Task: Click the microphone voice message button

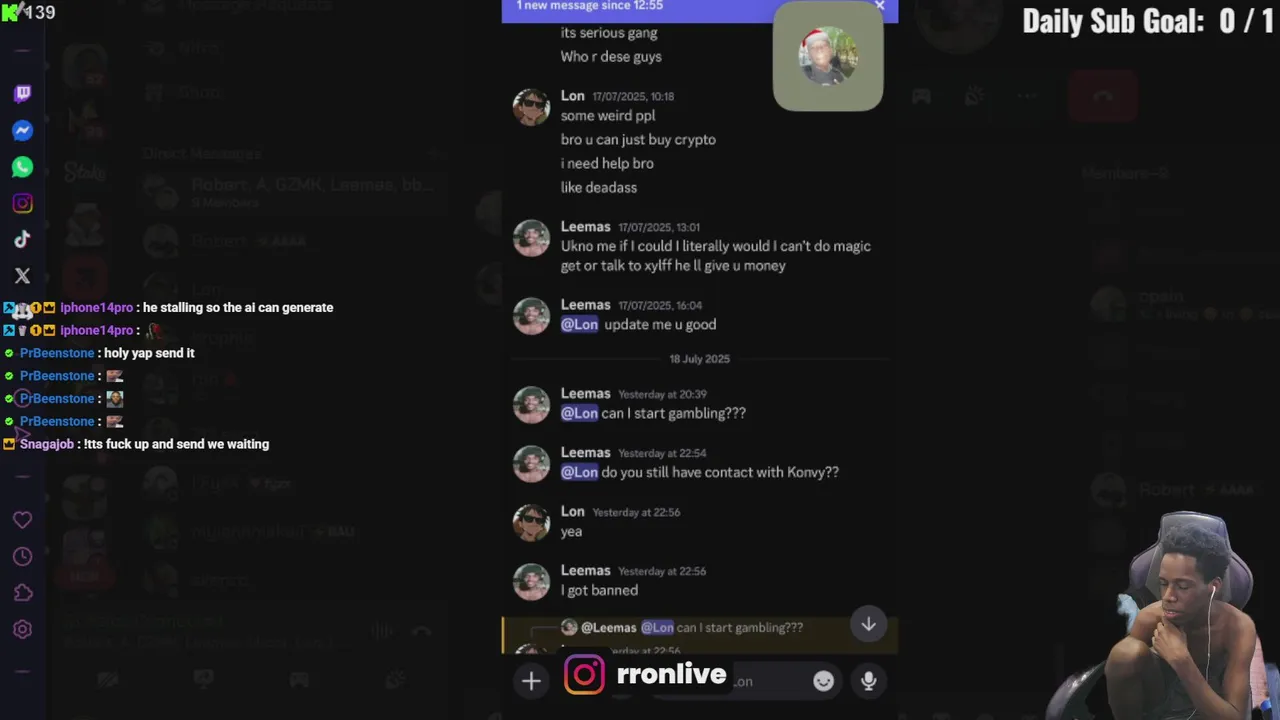Action: 868,681
